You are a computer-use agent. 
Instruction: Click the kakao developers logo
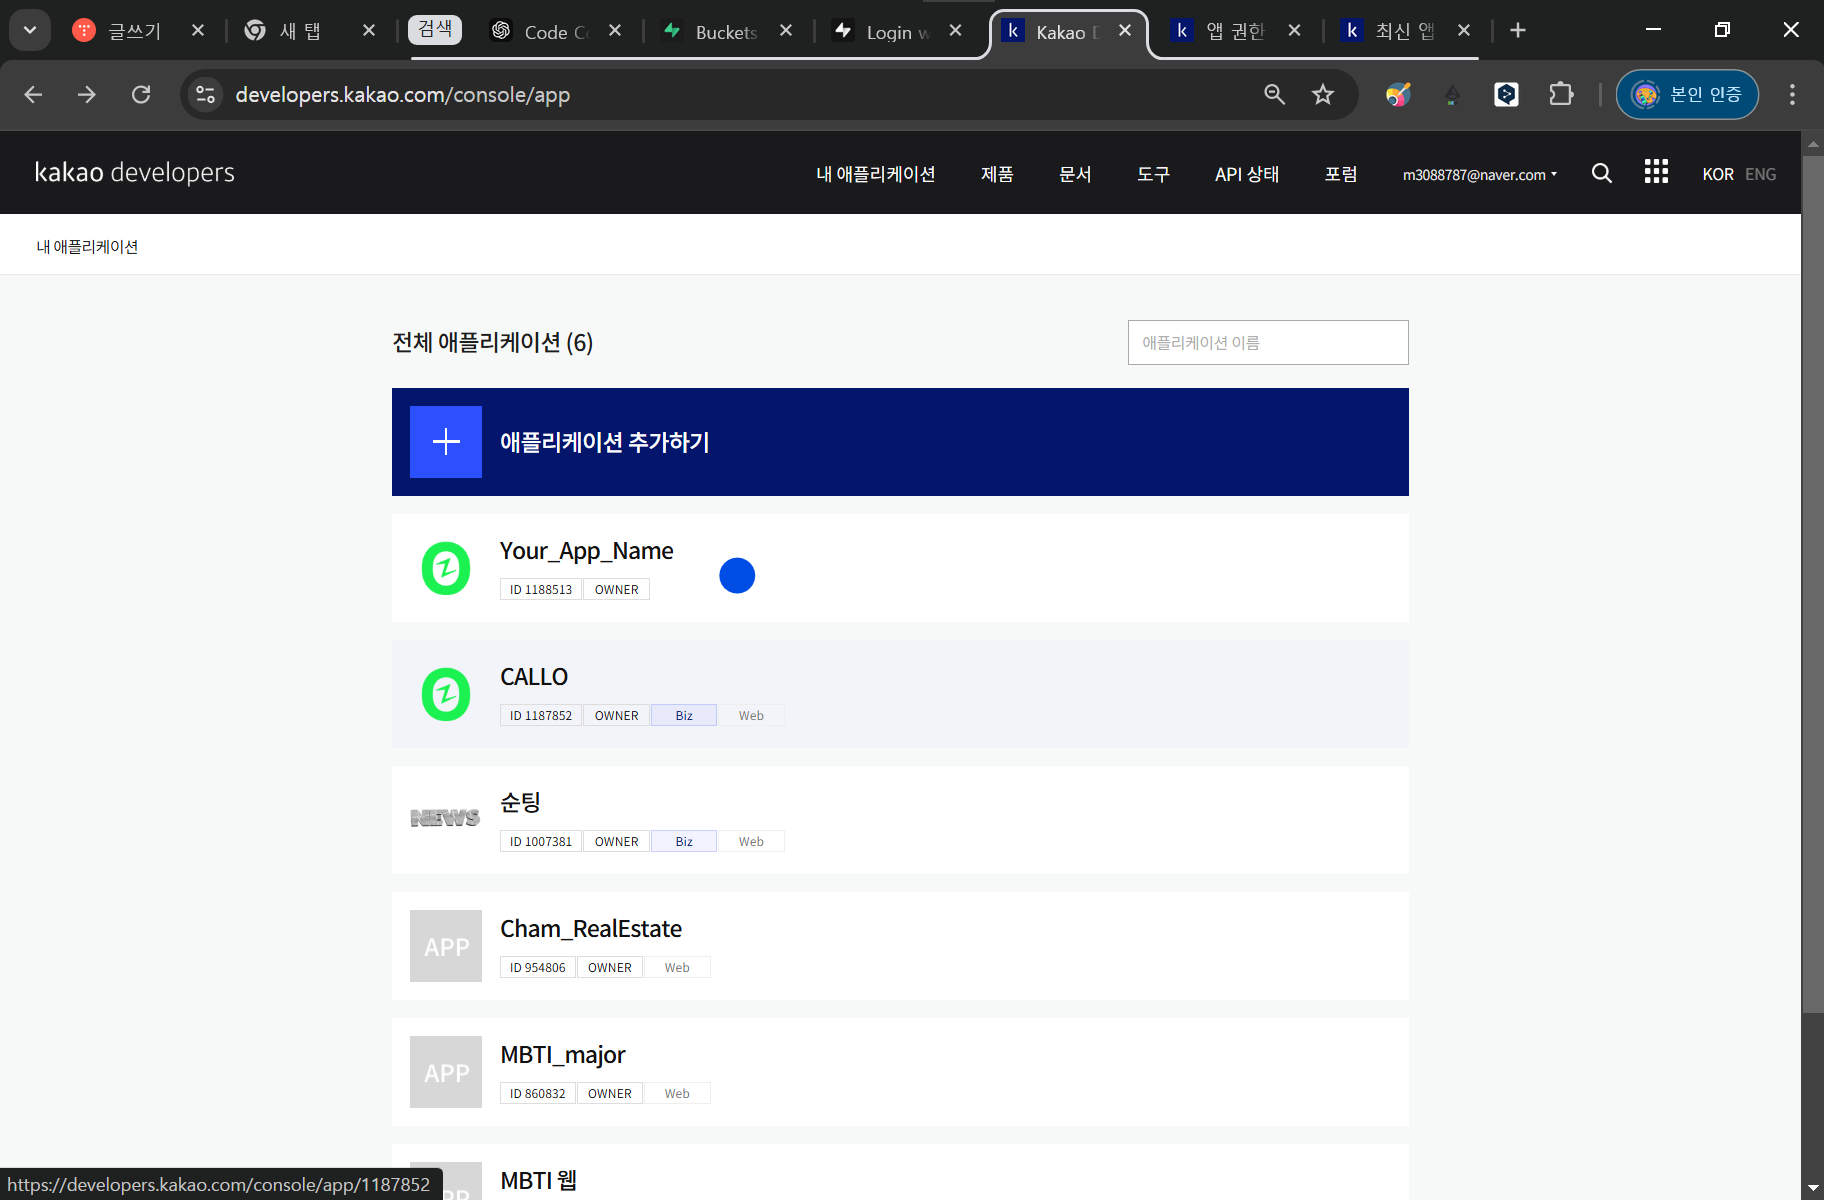pyautogui.click(x=135, y=173)
